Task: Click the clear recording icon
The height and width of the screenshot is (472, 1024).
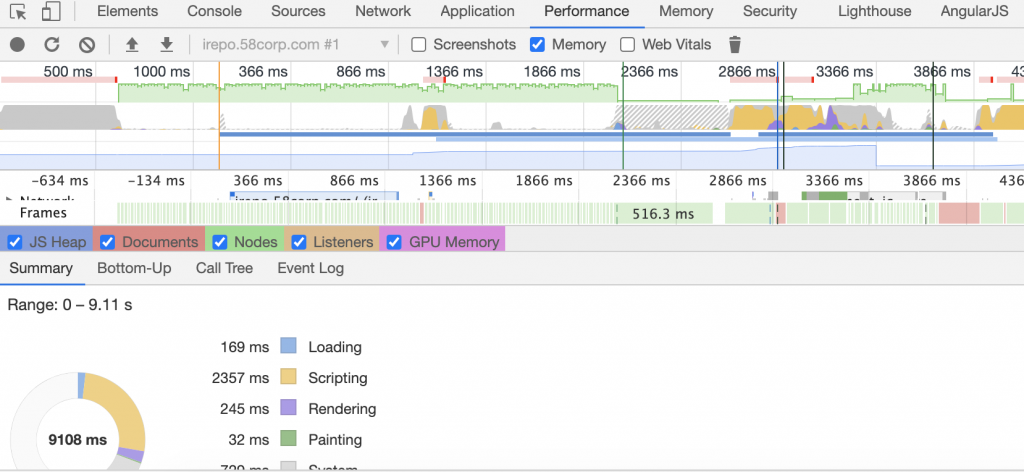Action: (x=87, y=45)
